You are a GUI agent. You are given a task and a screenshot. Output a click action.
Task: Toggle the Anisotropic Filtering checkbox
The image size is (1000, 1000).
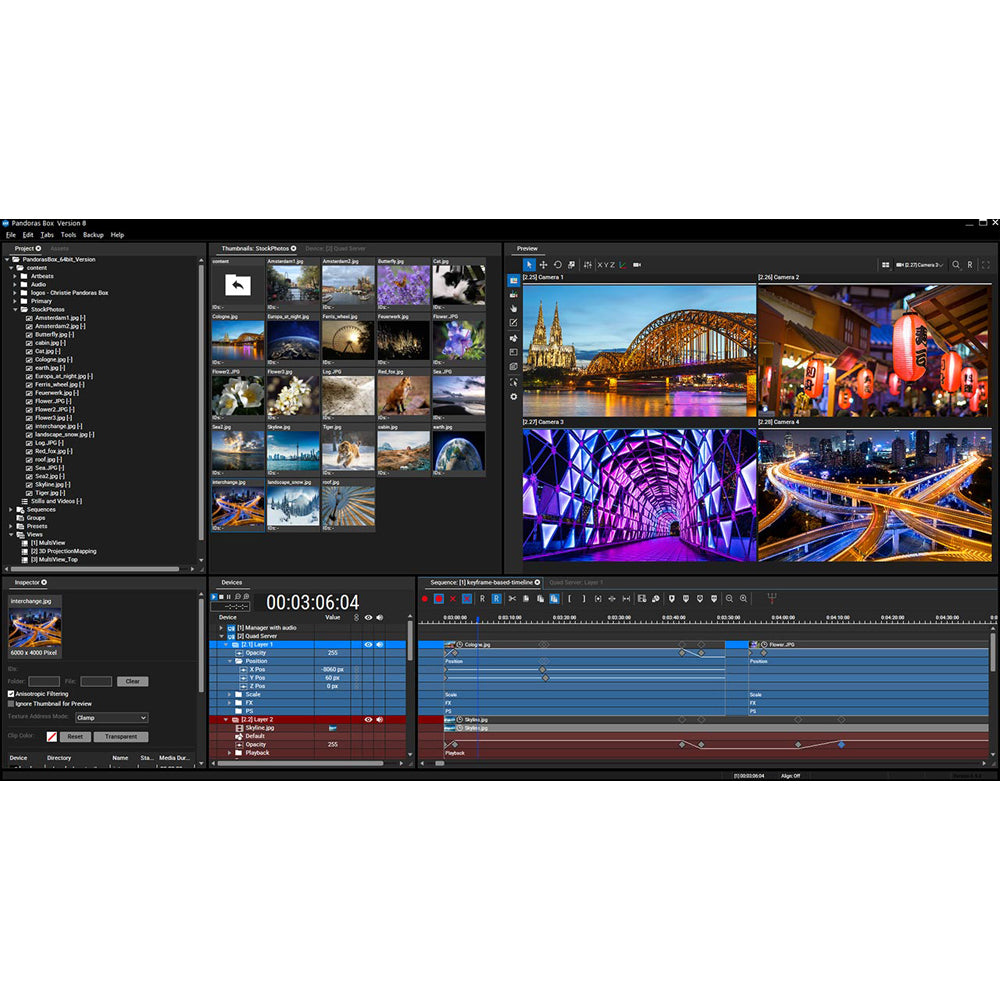(10, 694)
